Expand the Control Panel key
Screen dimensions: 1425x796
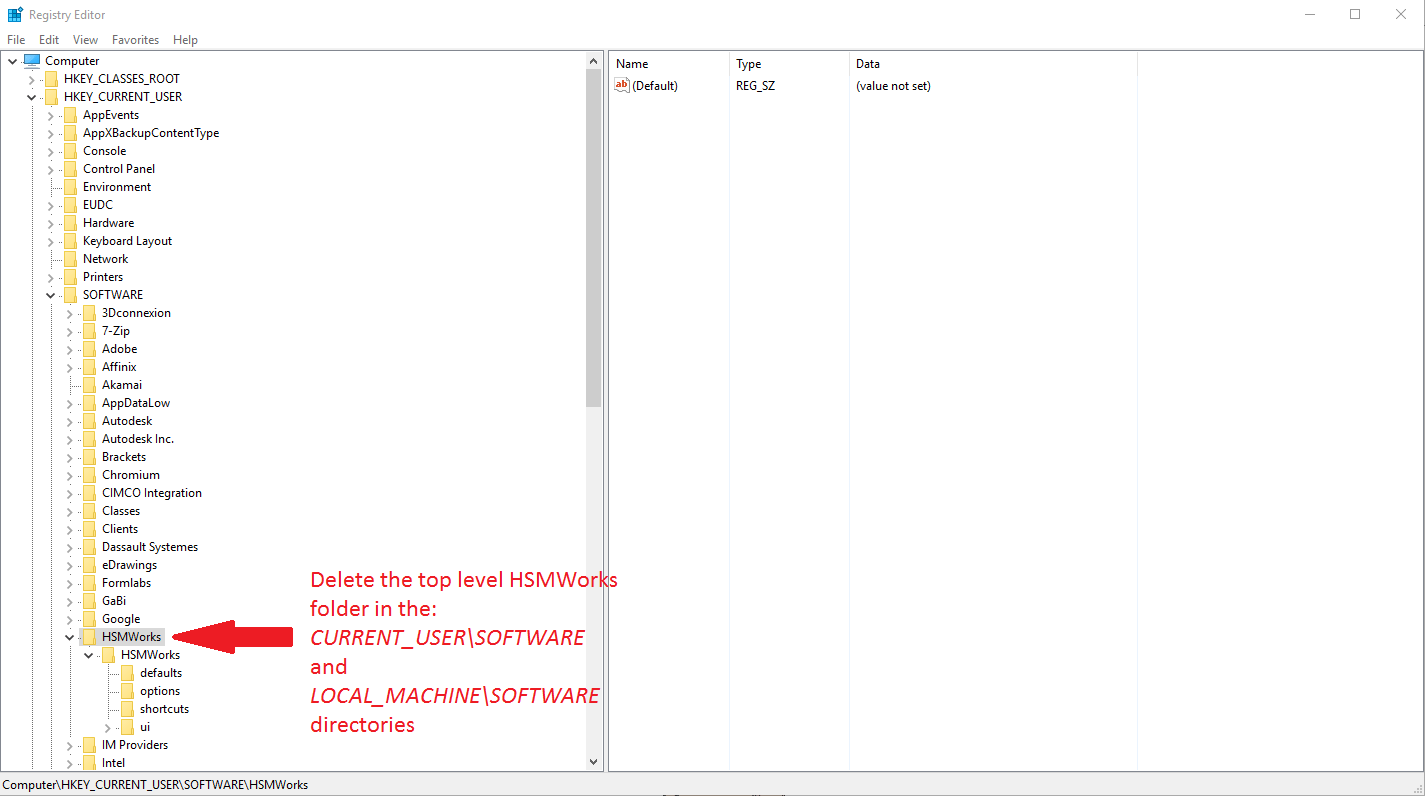pos(49,168)
